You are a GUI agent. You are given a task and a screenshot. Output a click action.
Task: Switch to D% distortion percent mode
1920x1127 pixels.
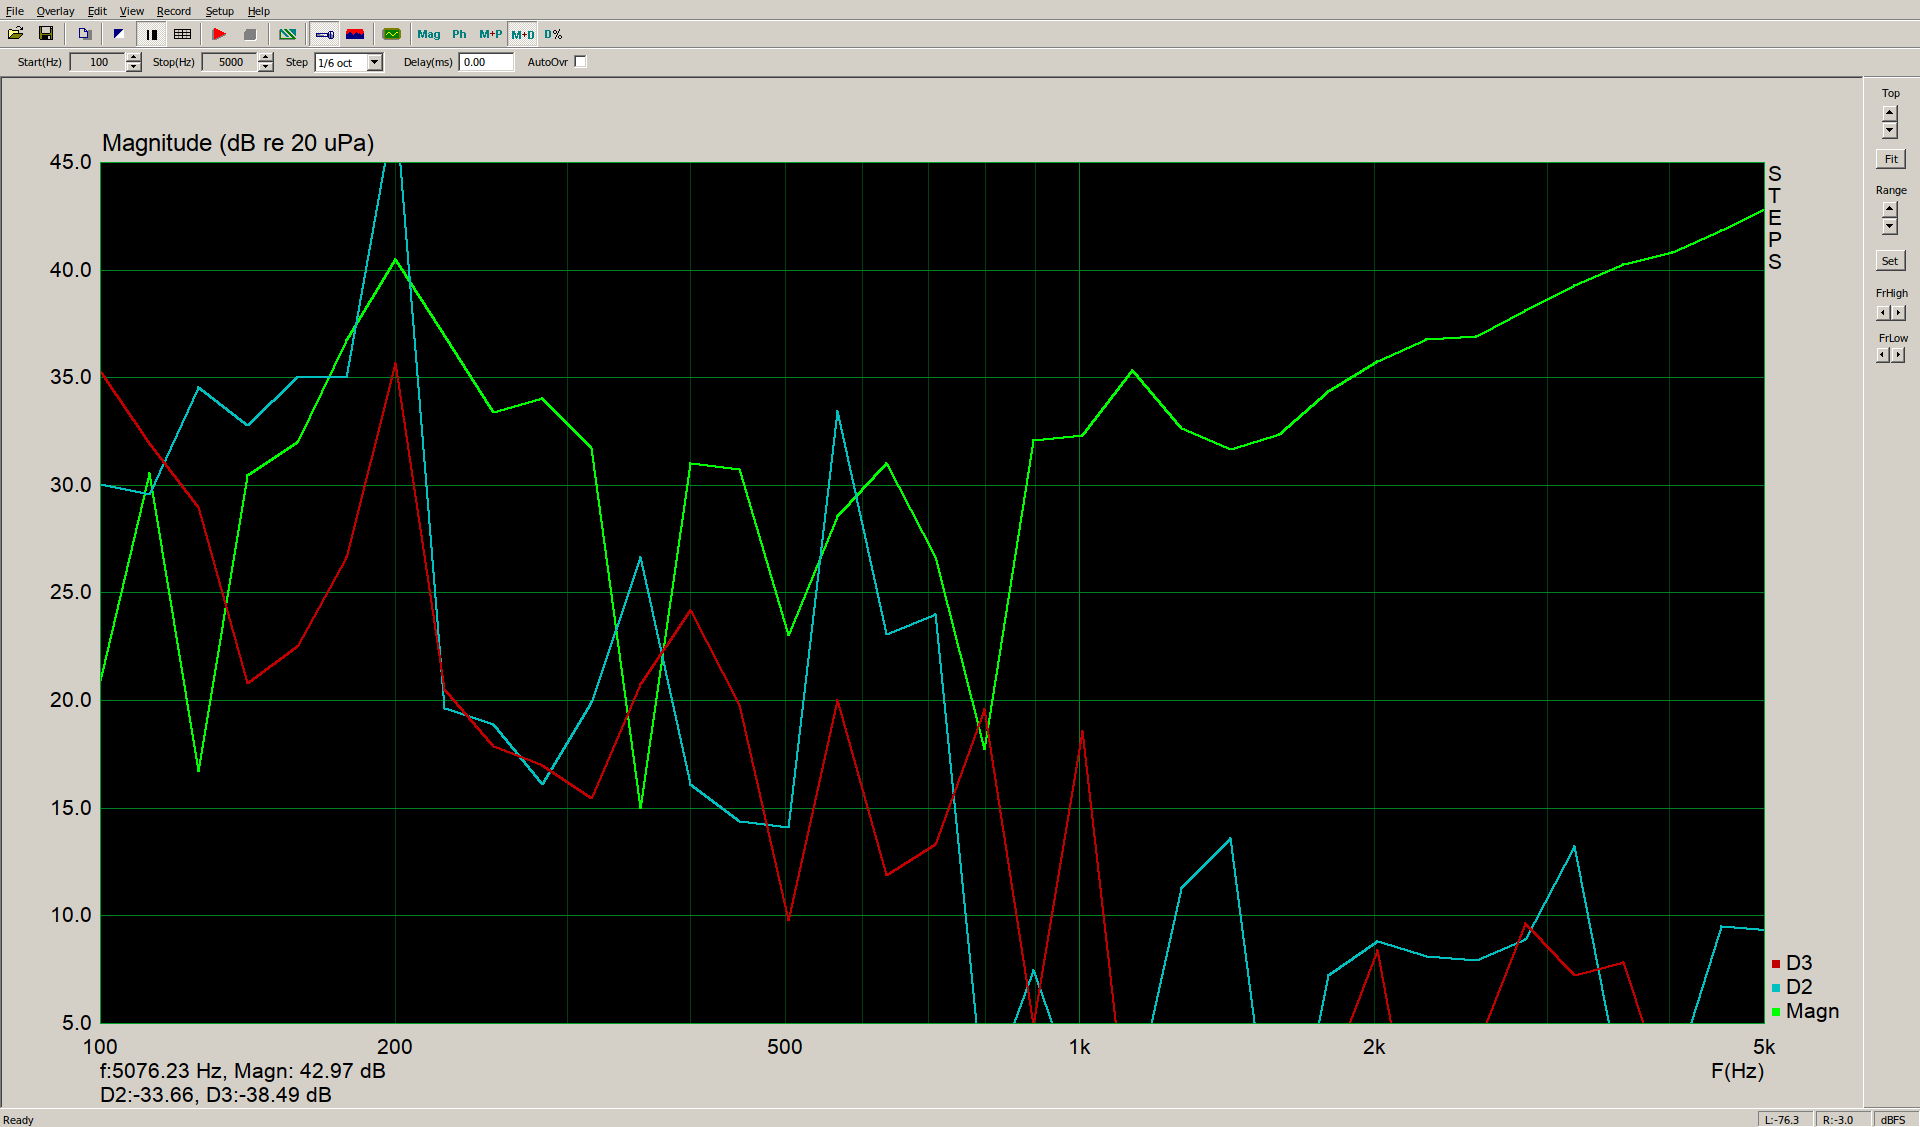[x=553, y=34]
